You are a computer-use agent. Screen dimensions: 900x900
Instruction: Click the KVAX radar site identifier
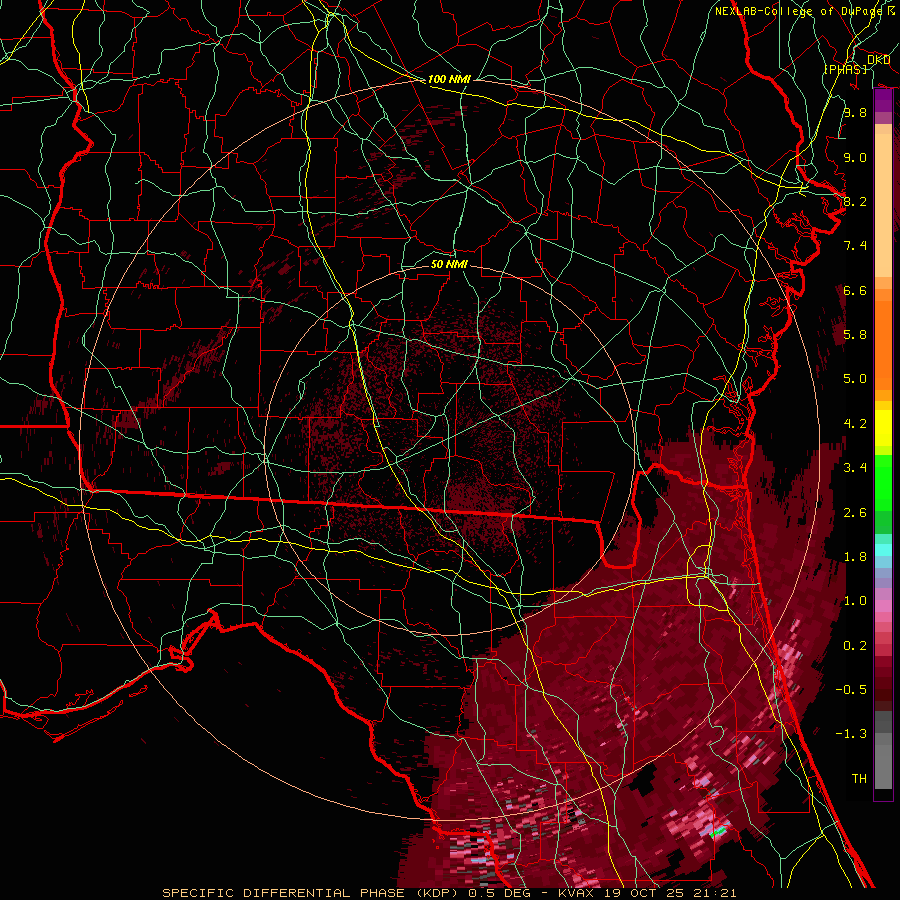[x=578, y=893]
